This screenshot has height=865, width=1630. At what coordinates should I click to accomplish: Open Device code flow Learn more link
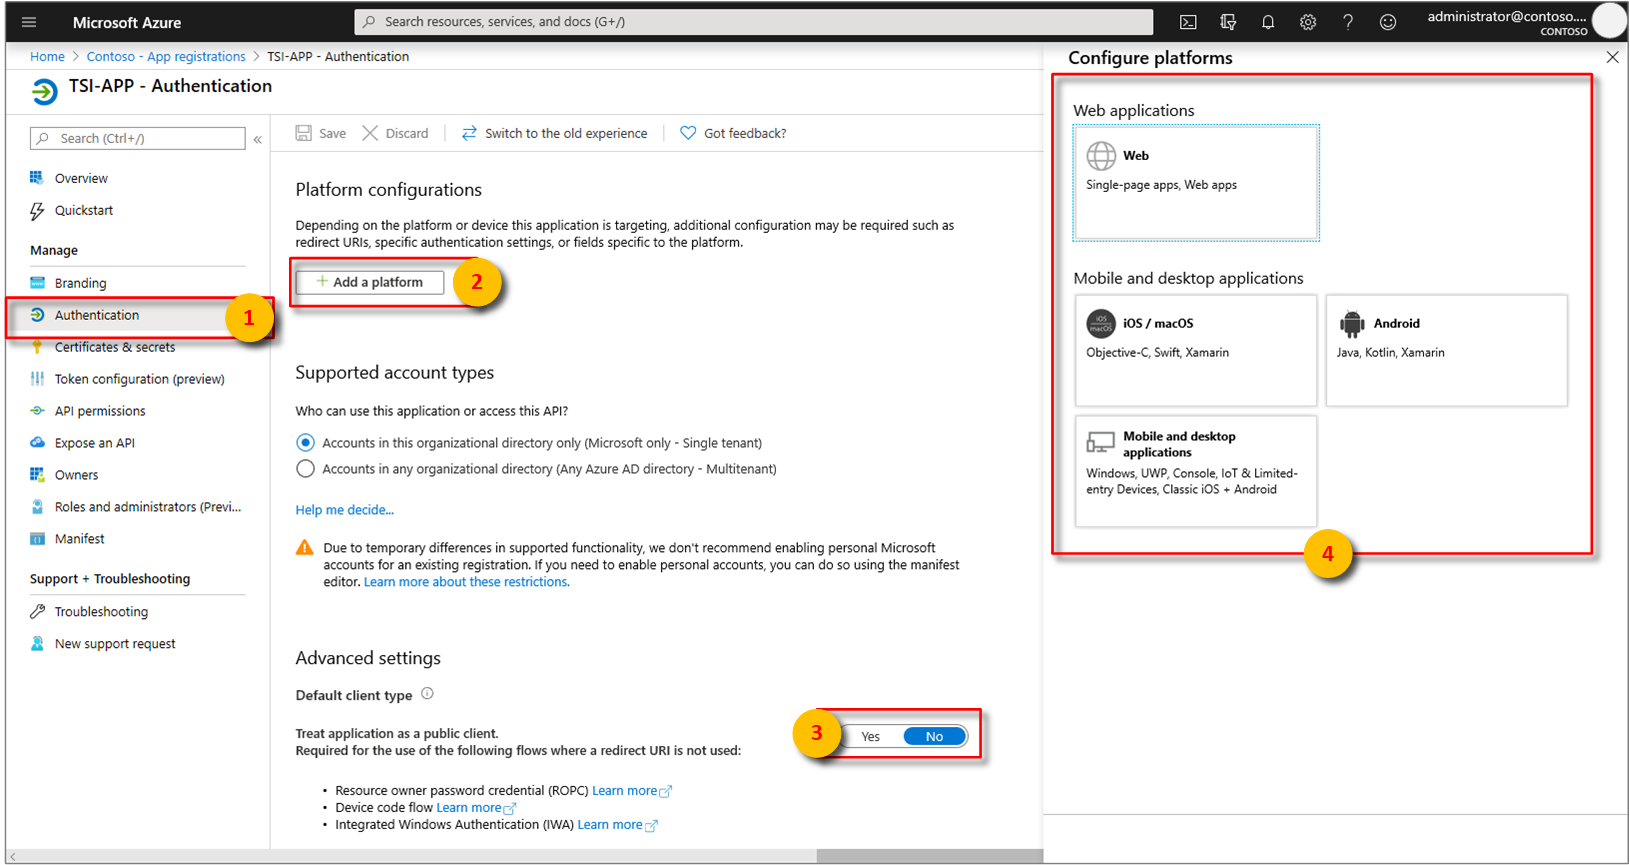(x=476, y=808)
